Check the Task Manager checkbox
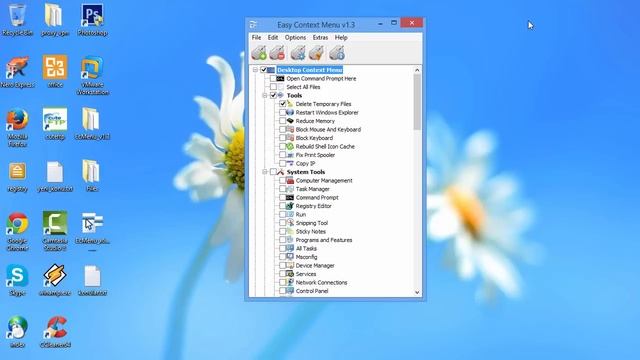The height and width of the screenshot is (360, 640). point(282,189)
